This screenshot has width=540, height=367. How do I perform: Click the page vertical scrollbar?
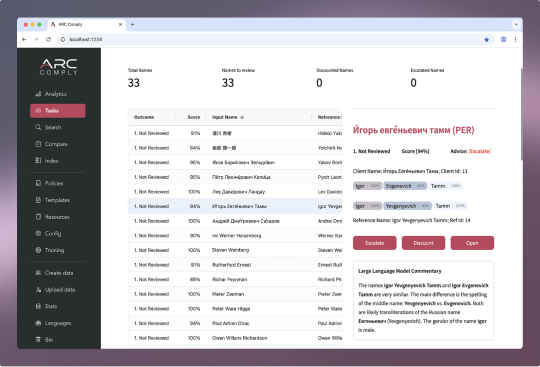point(521,114)
